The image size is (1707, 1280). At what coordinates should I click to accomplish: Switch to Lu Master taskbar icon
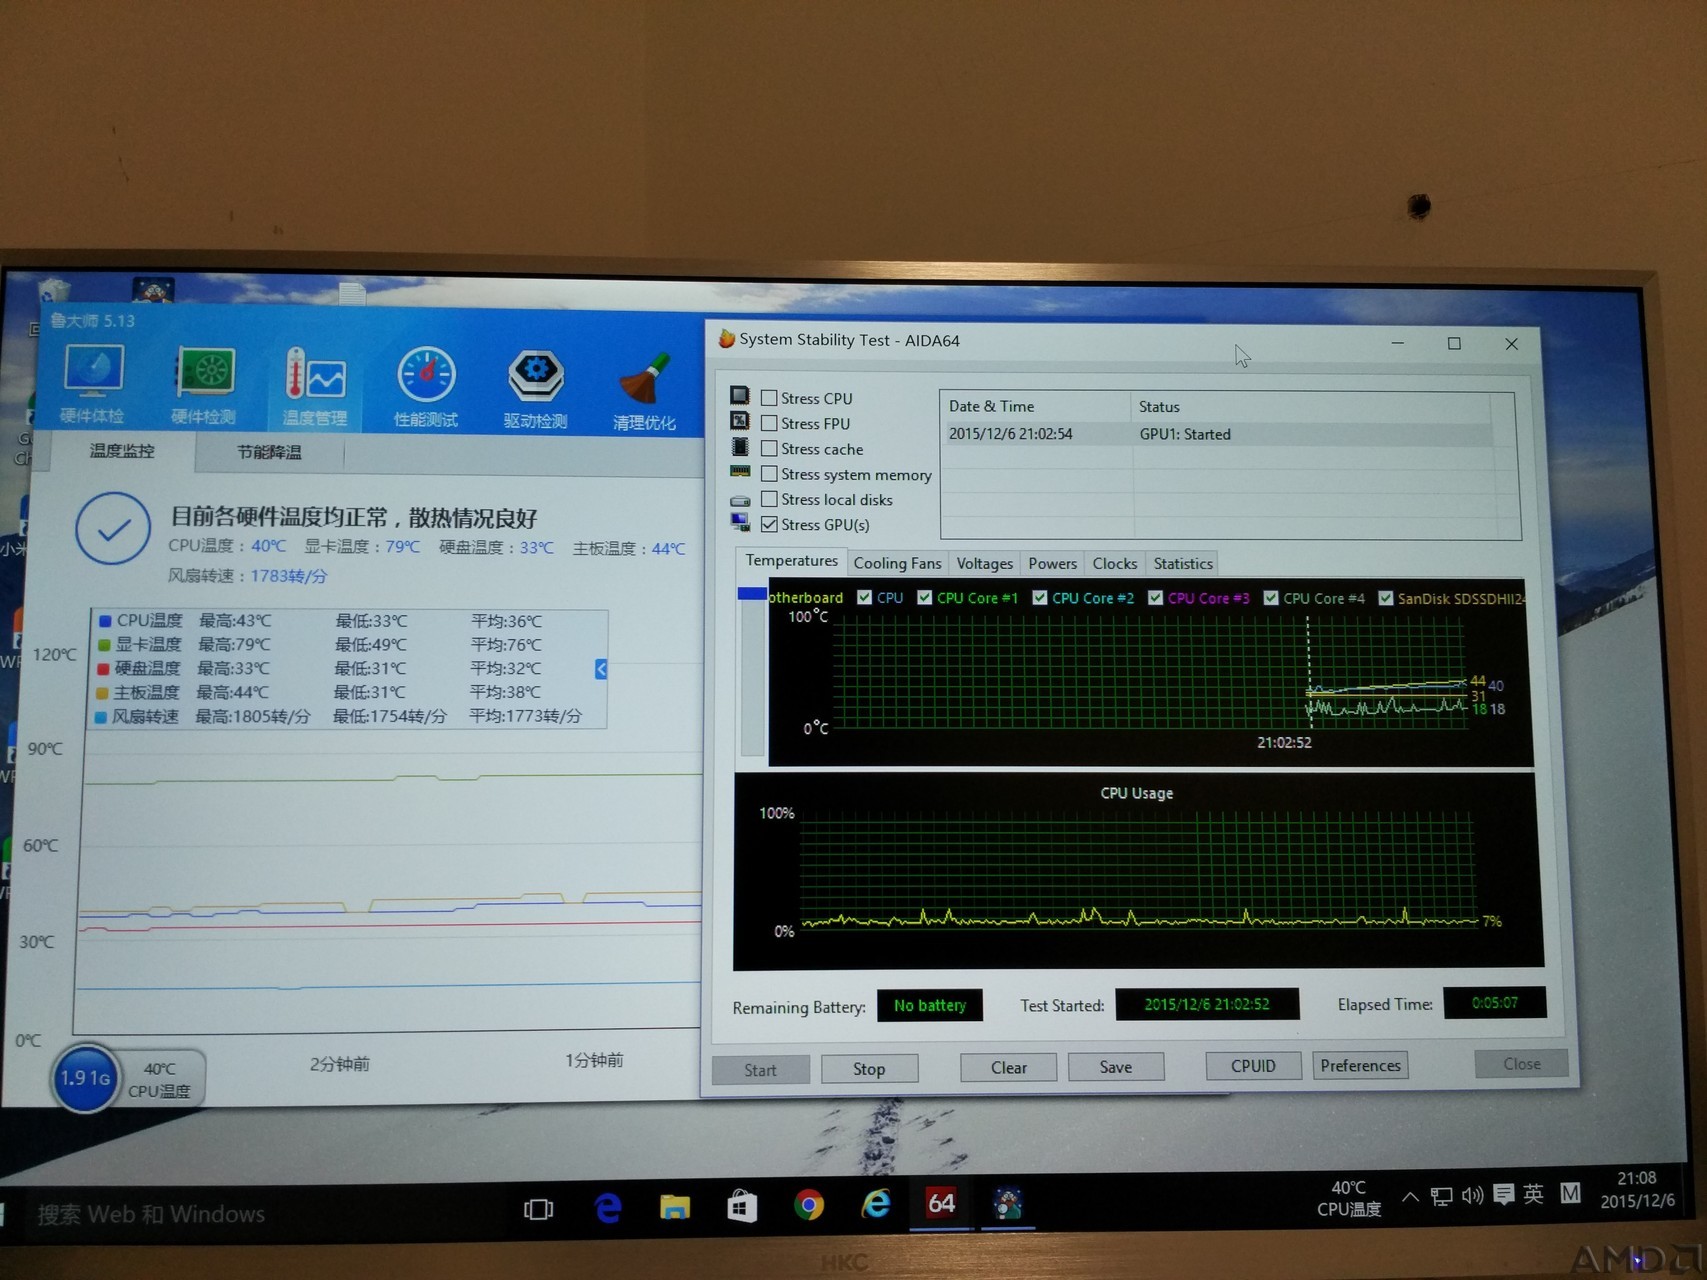click(x=1008, y=1202)
